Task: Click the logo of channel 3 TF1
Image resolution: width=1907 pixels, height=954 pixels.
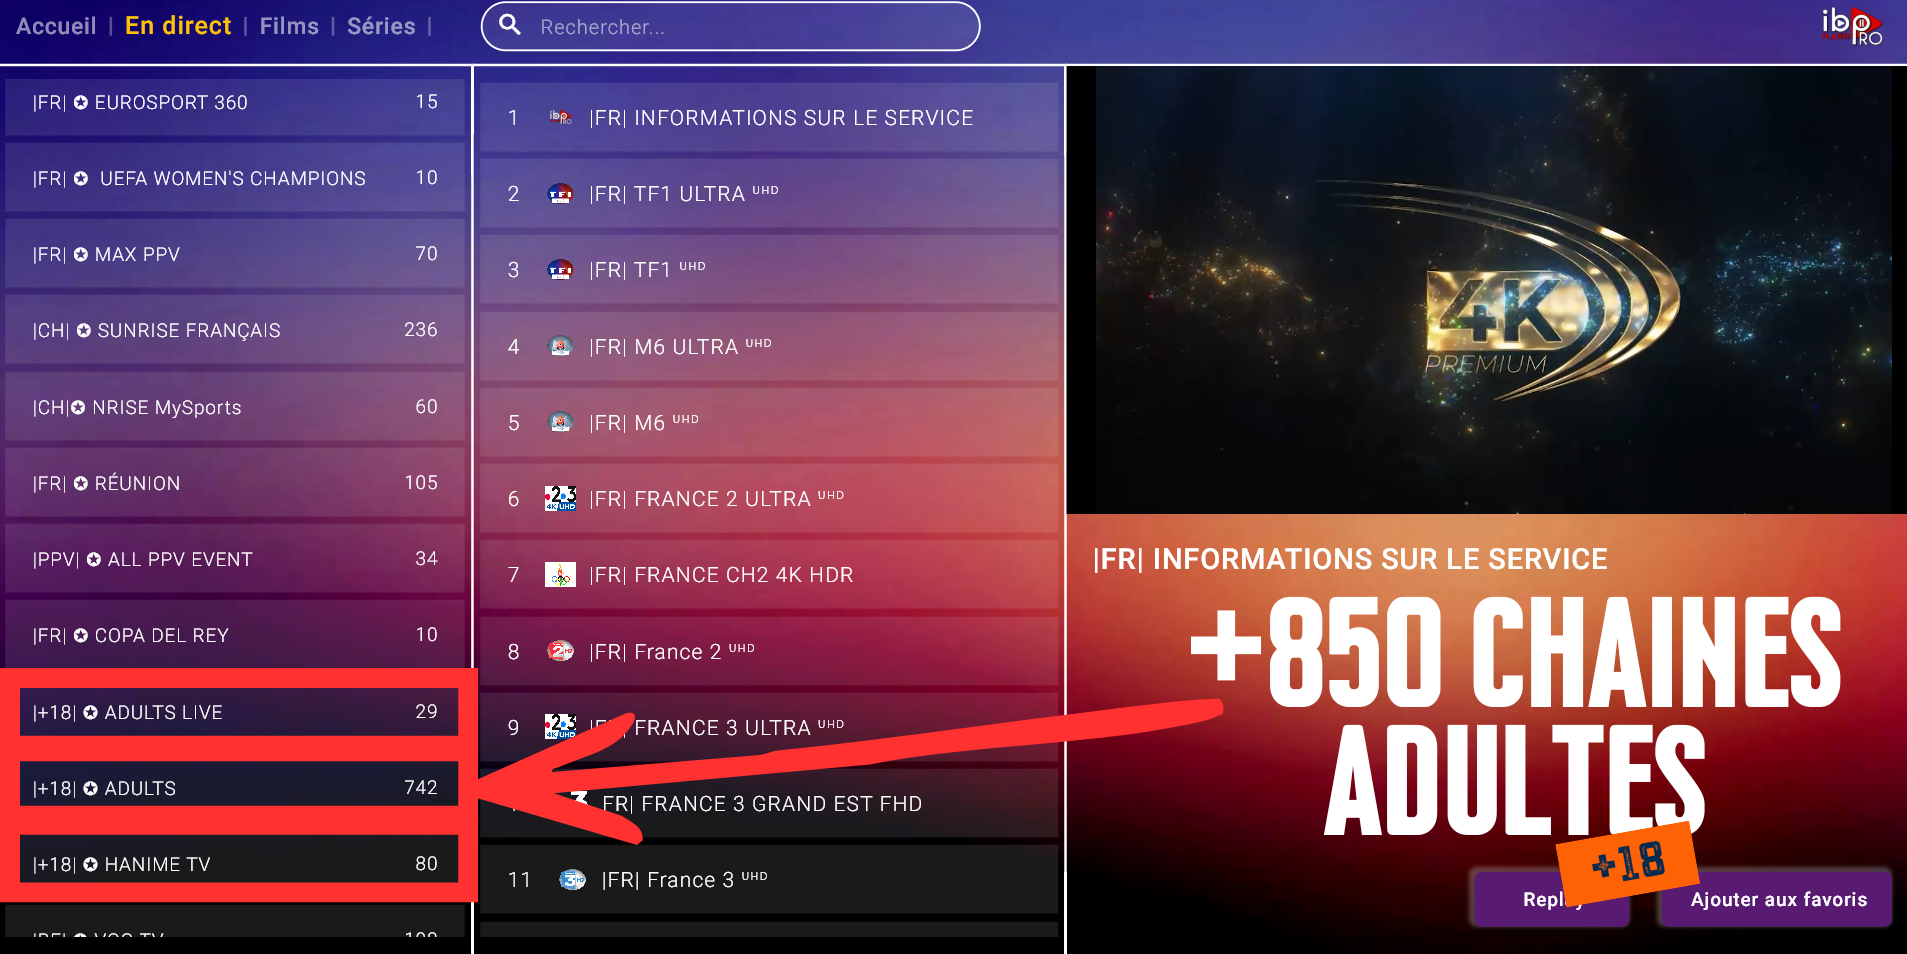Action: pyautogui.click(x=560, y=270)
